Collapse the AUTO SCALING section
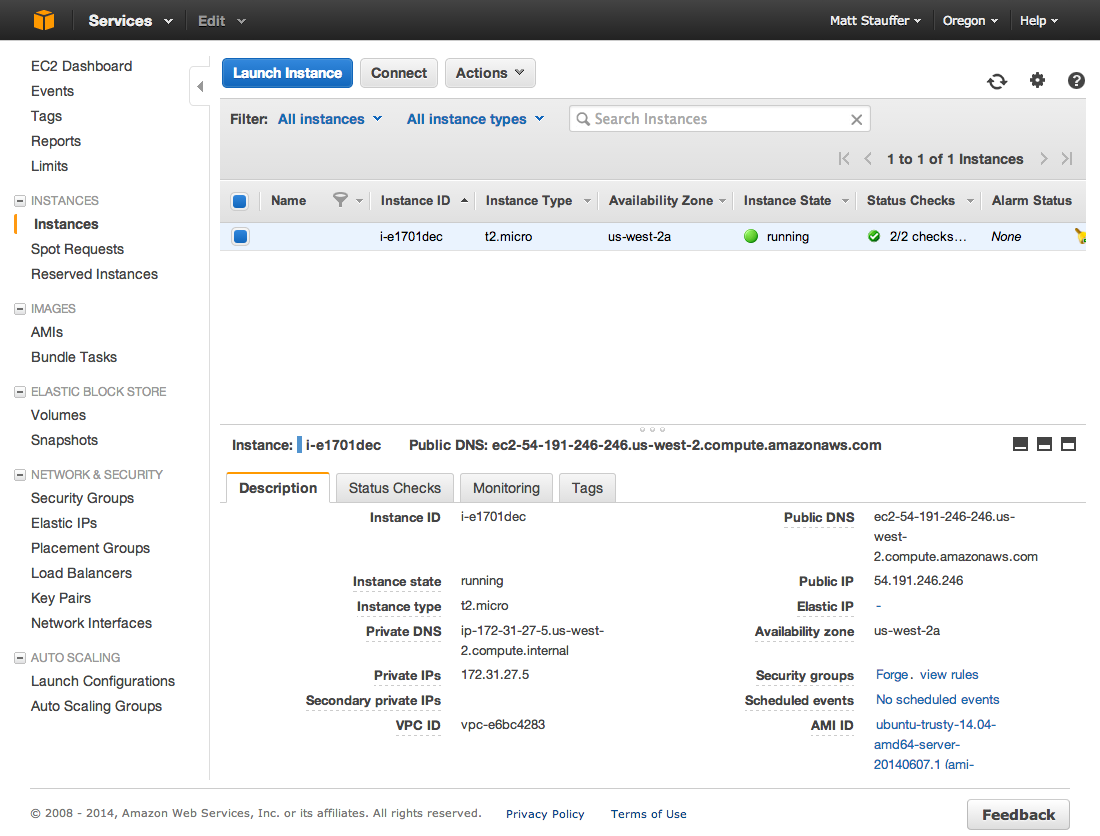 20,658
